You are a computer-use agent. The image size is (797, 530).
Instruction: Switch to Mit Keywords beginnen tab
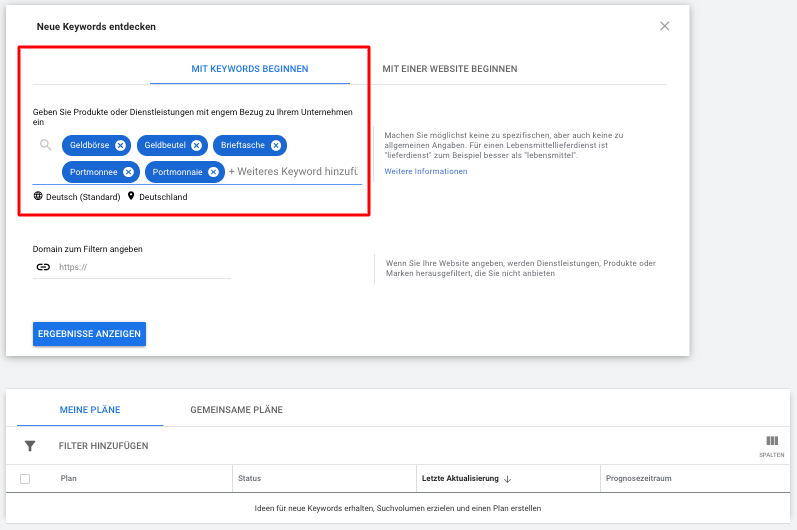(x=250, y=69)
